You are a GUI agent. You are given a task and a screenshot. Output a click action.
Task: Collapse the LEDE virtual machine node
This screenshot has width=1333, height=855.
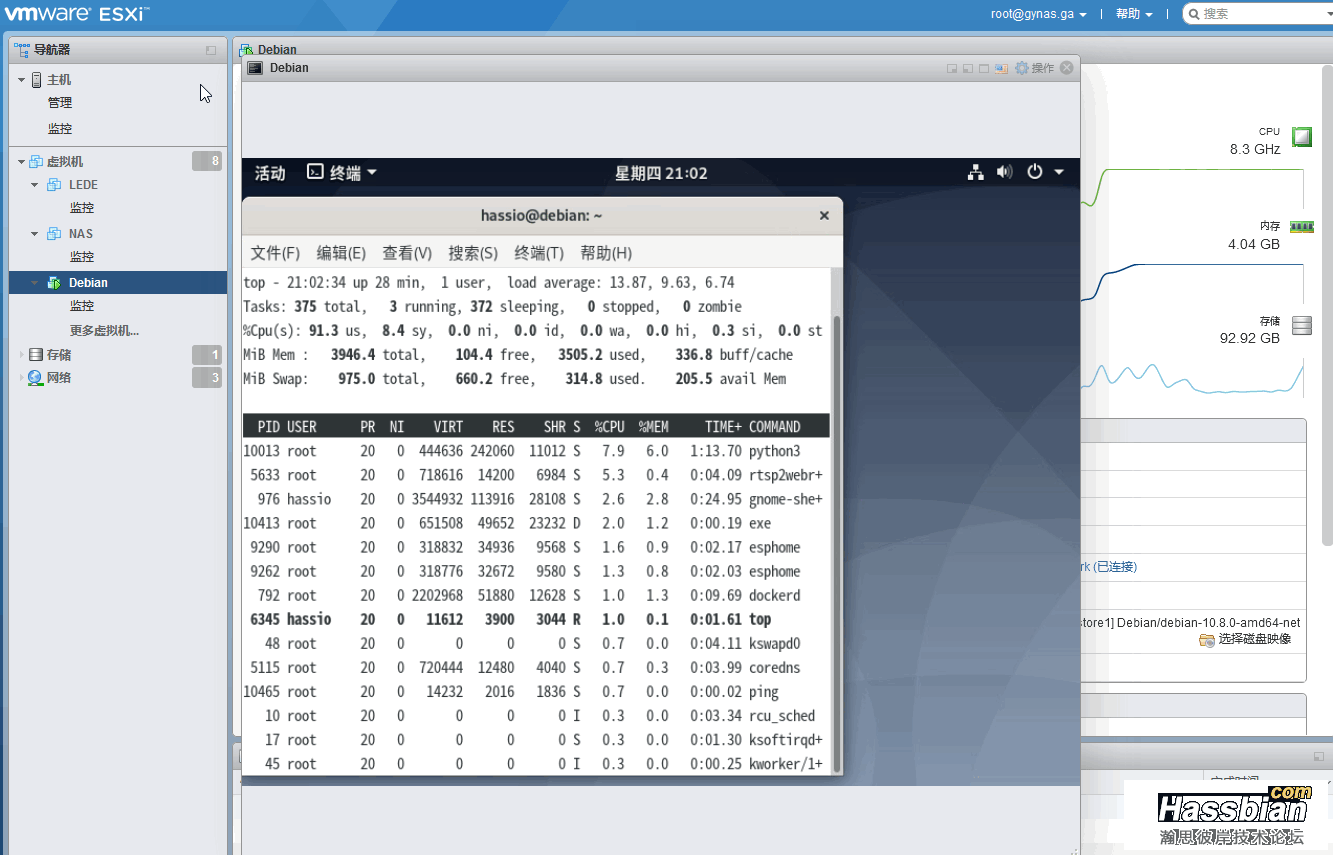click(35, 185)
